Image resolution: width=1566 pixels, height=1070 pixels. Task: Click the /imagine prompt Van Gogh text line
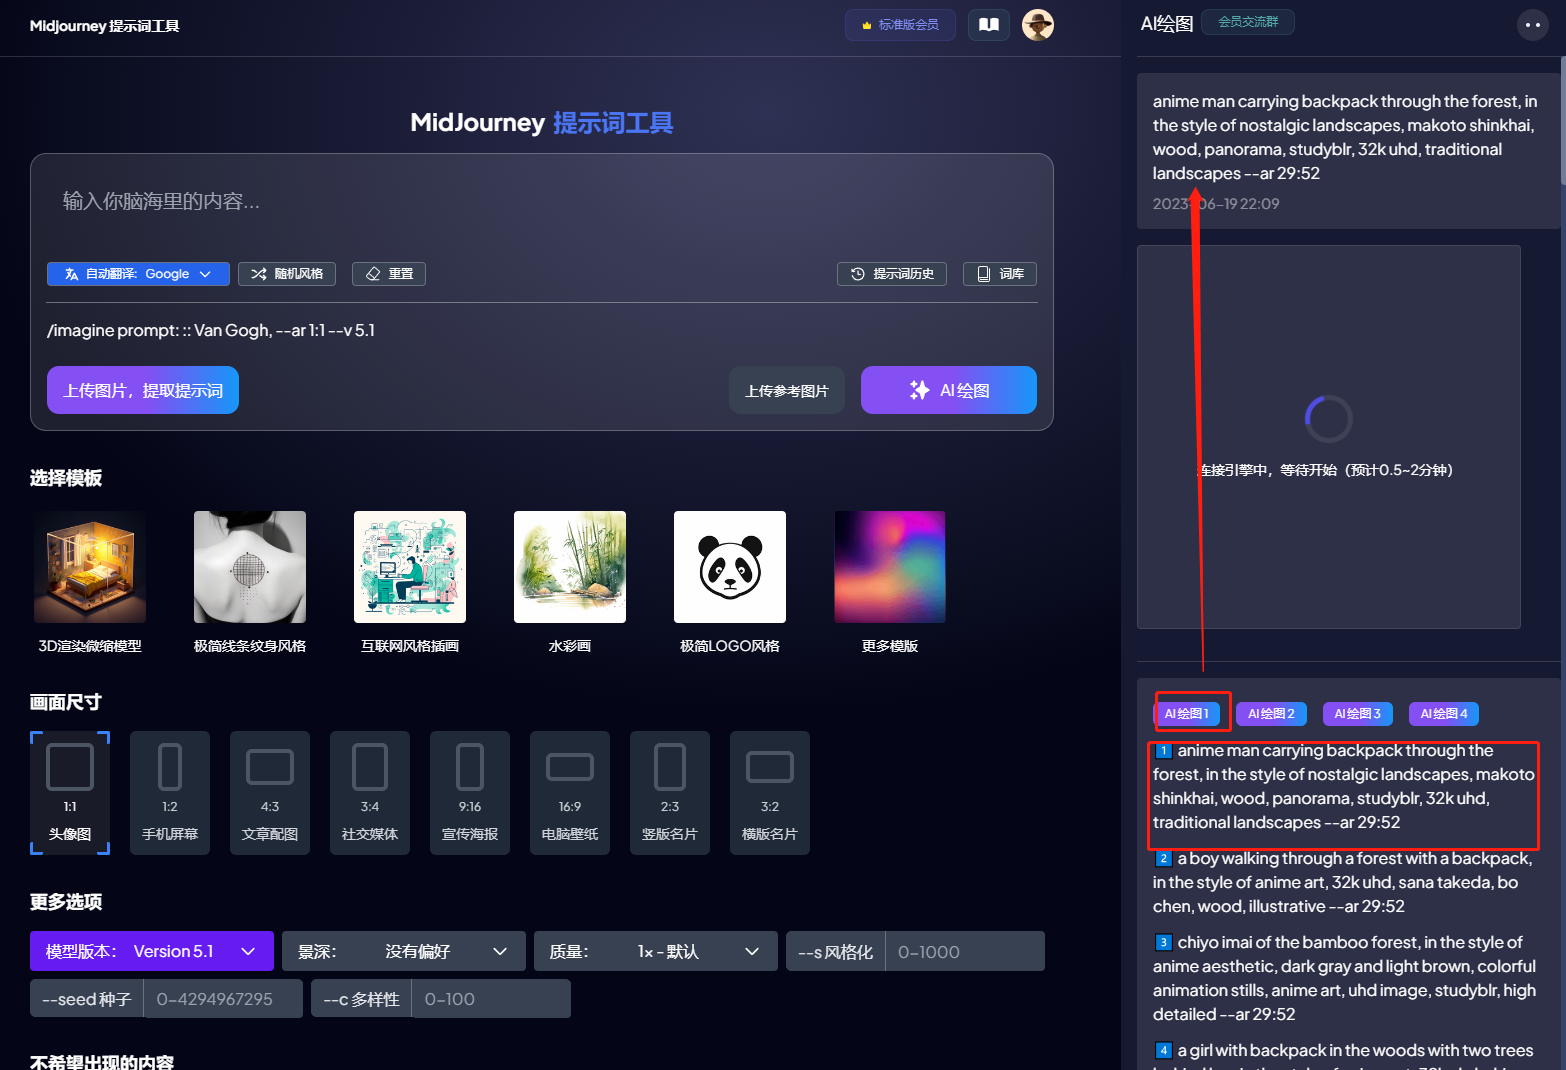211,330
